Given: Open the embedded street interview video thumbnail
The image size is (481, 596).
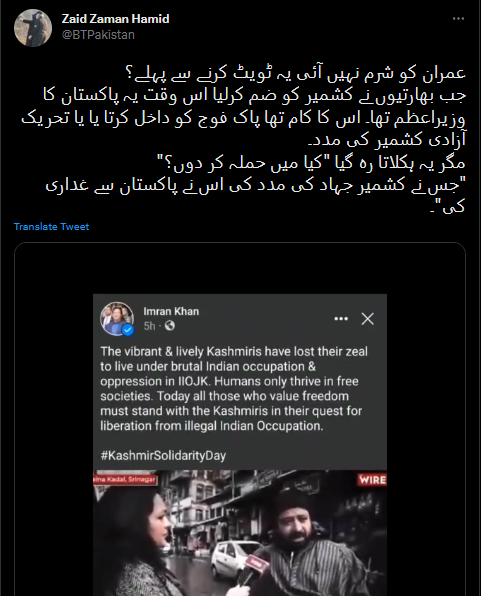Looking at the screenshot, I should [240, 533].
